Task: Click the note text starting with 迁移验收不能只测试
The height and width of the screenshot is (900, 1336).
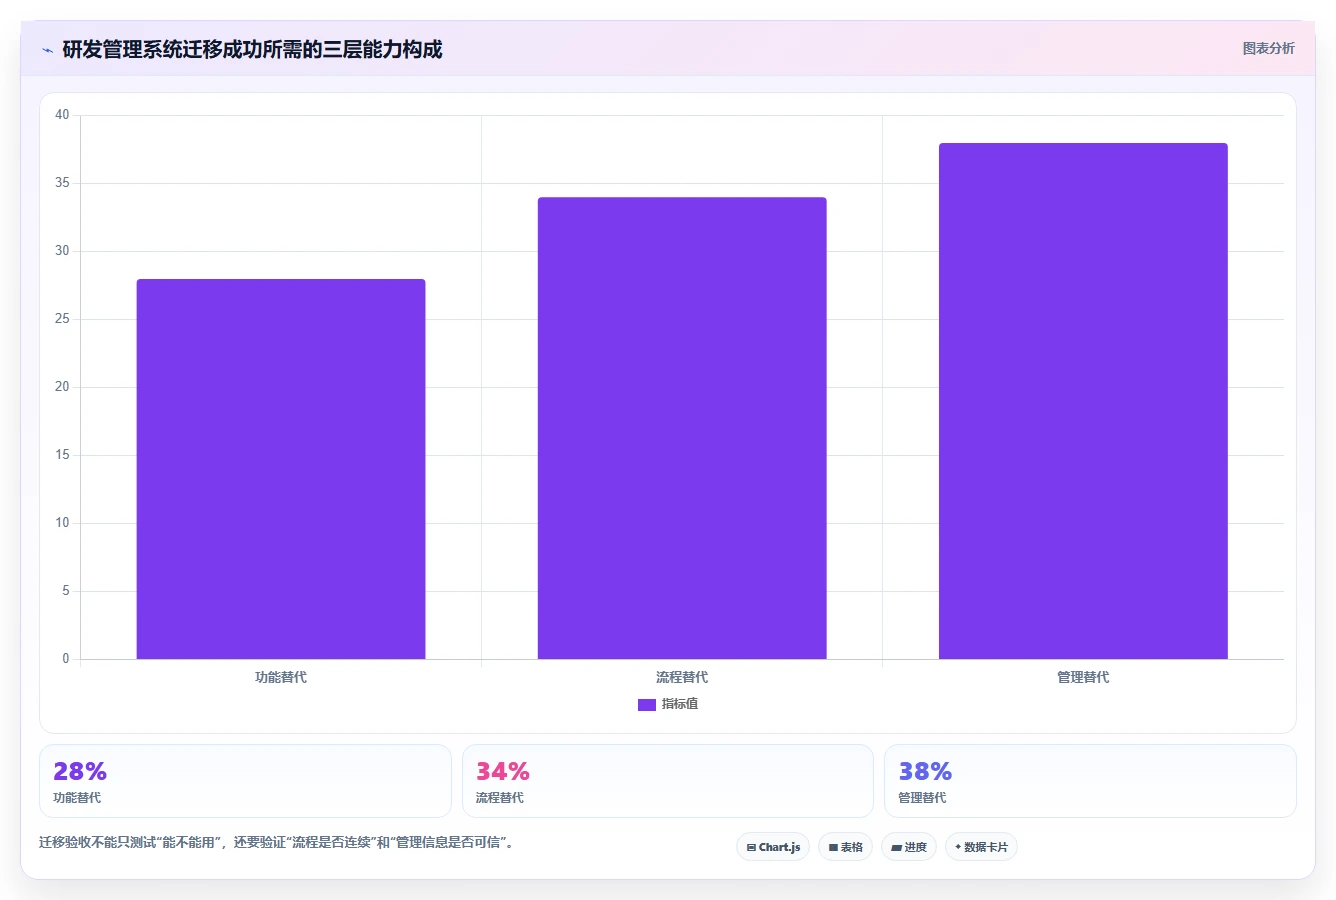Action: click(x=278, y=842)
